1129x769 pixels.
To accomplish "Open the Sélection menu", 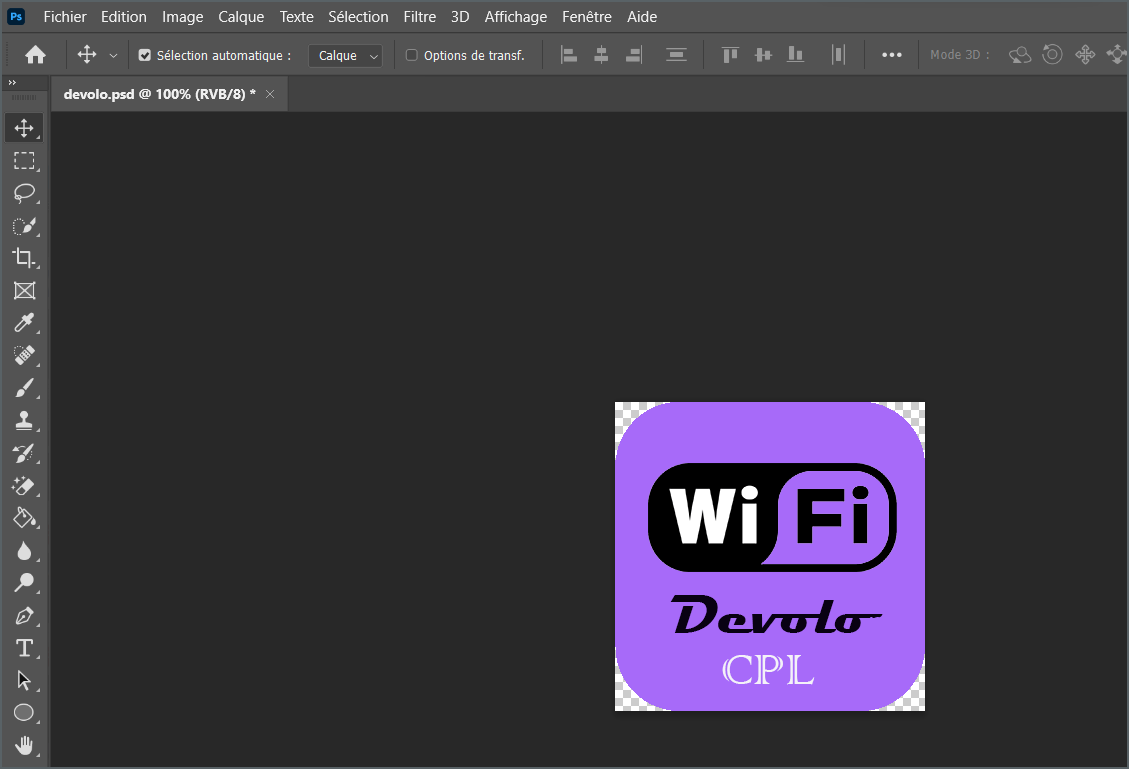I will (x=358, y=17).
